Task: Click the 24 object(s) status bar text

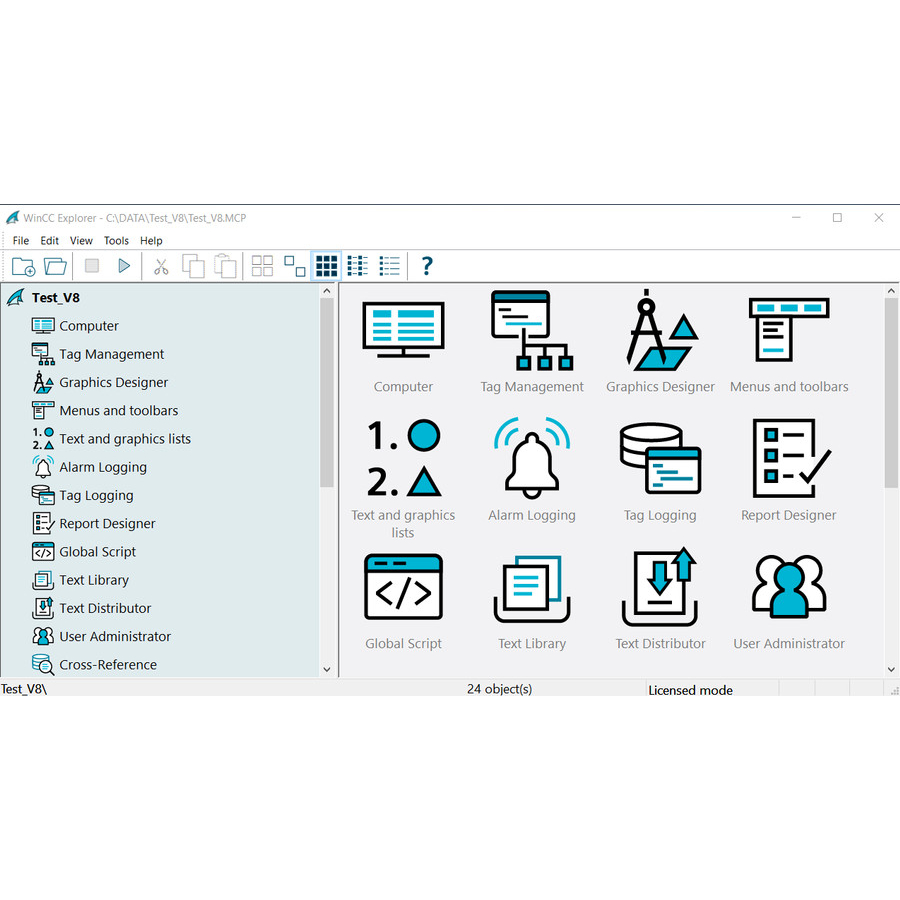Action: point(499,689)
